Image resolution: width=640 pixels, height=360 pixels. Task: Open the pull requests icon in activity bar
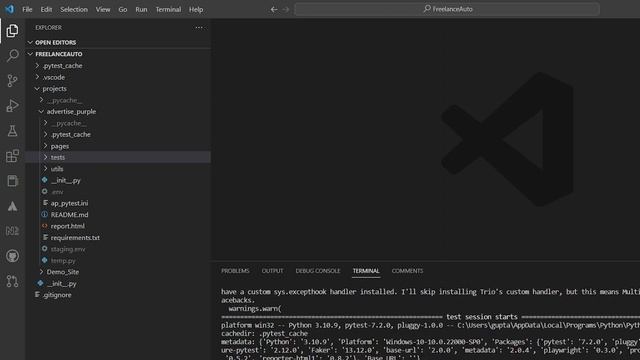click(12, 281)
